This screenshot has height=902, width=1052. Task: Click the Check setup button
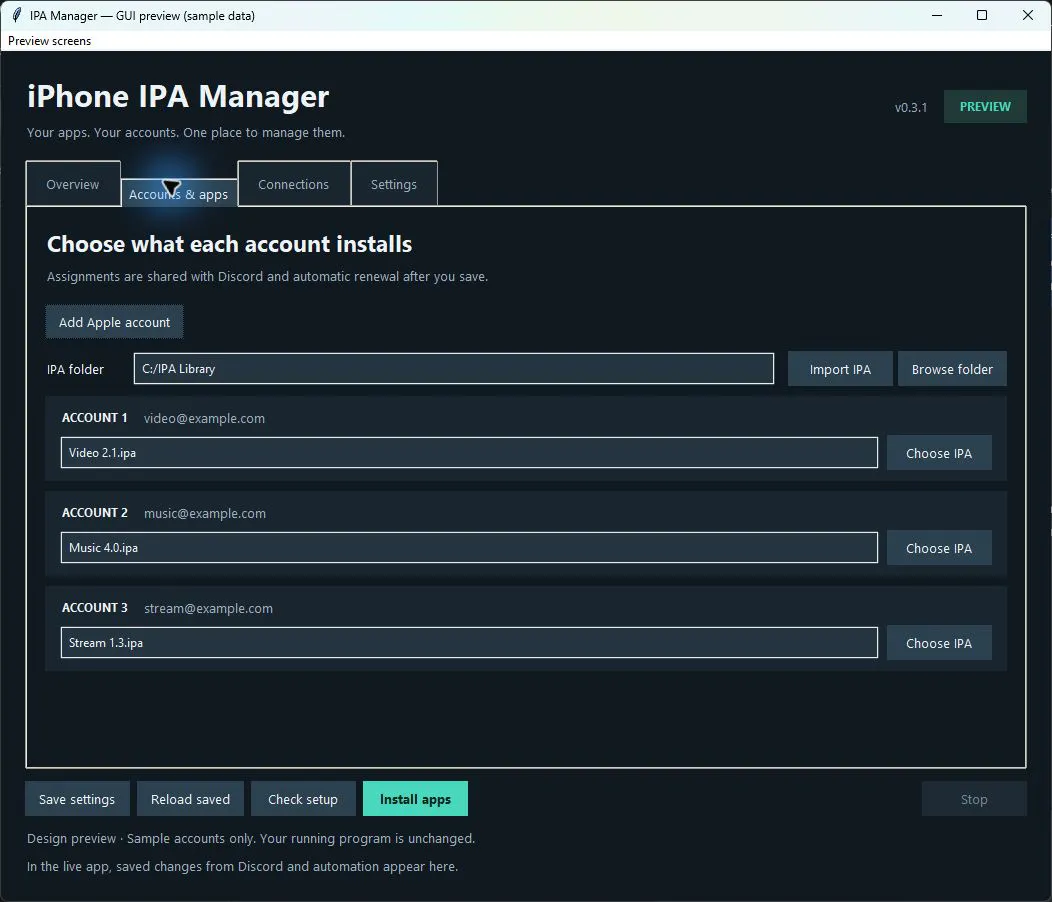(x=303, y=799)
